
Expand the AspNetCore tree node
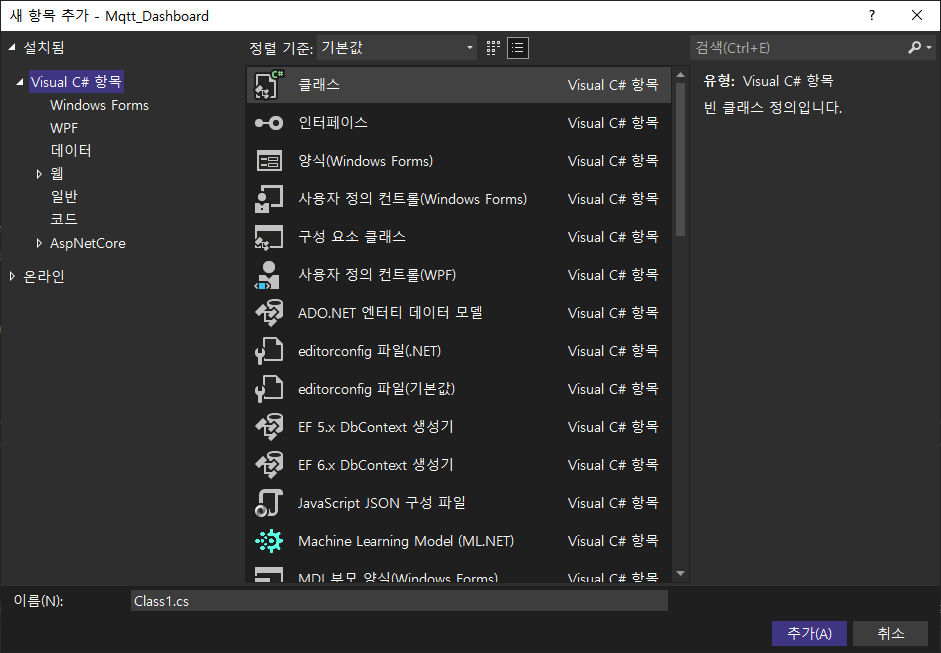(39, 243)
